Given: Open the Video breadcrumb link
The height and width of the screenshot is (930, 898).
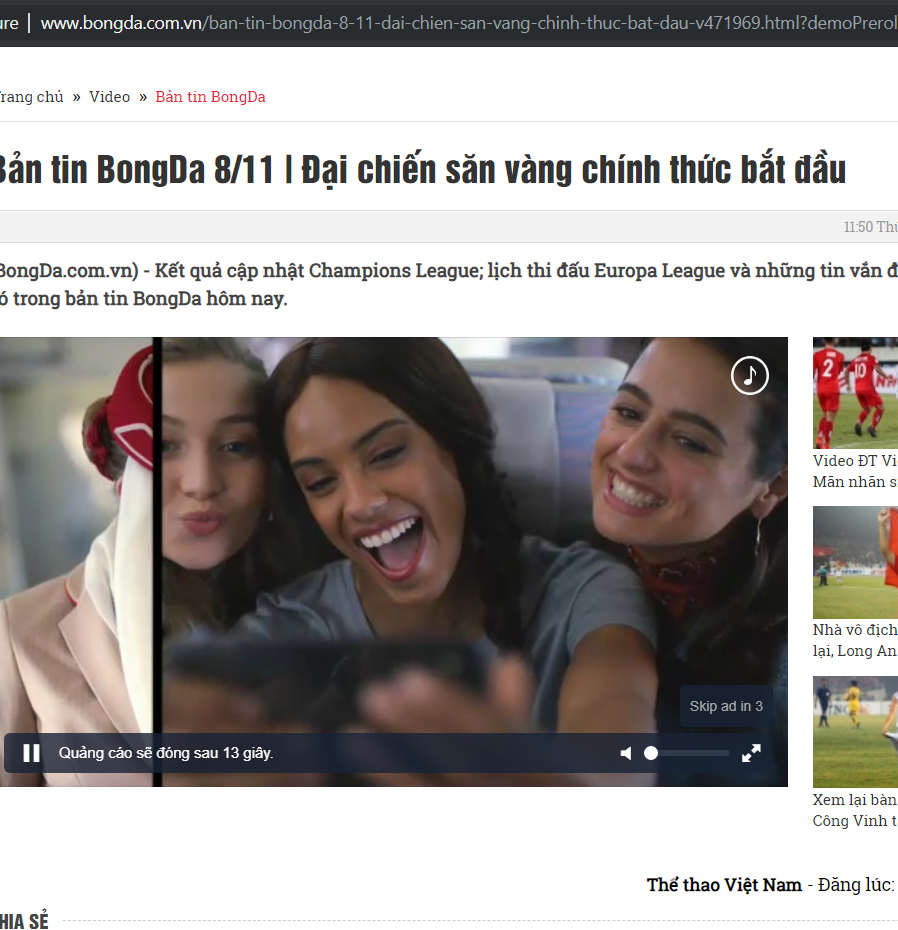Looking at the screenshot, I should click(x=109, y=97).
